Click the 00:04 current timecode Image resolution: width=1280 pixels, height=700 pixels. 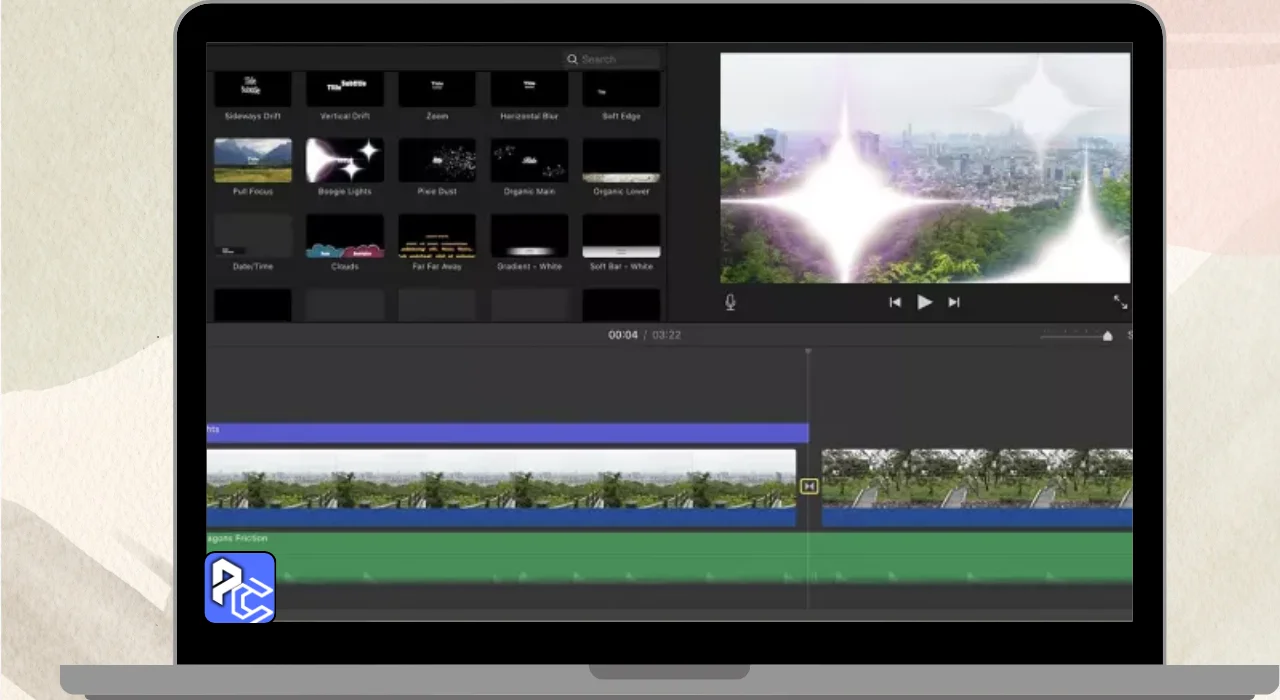[623, 335]
